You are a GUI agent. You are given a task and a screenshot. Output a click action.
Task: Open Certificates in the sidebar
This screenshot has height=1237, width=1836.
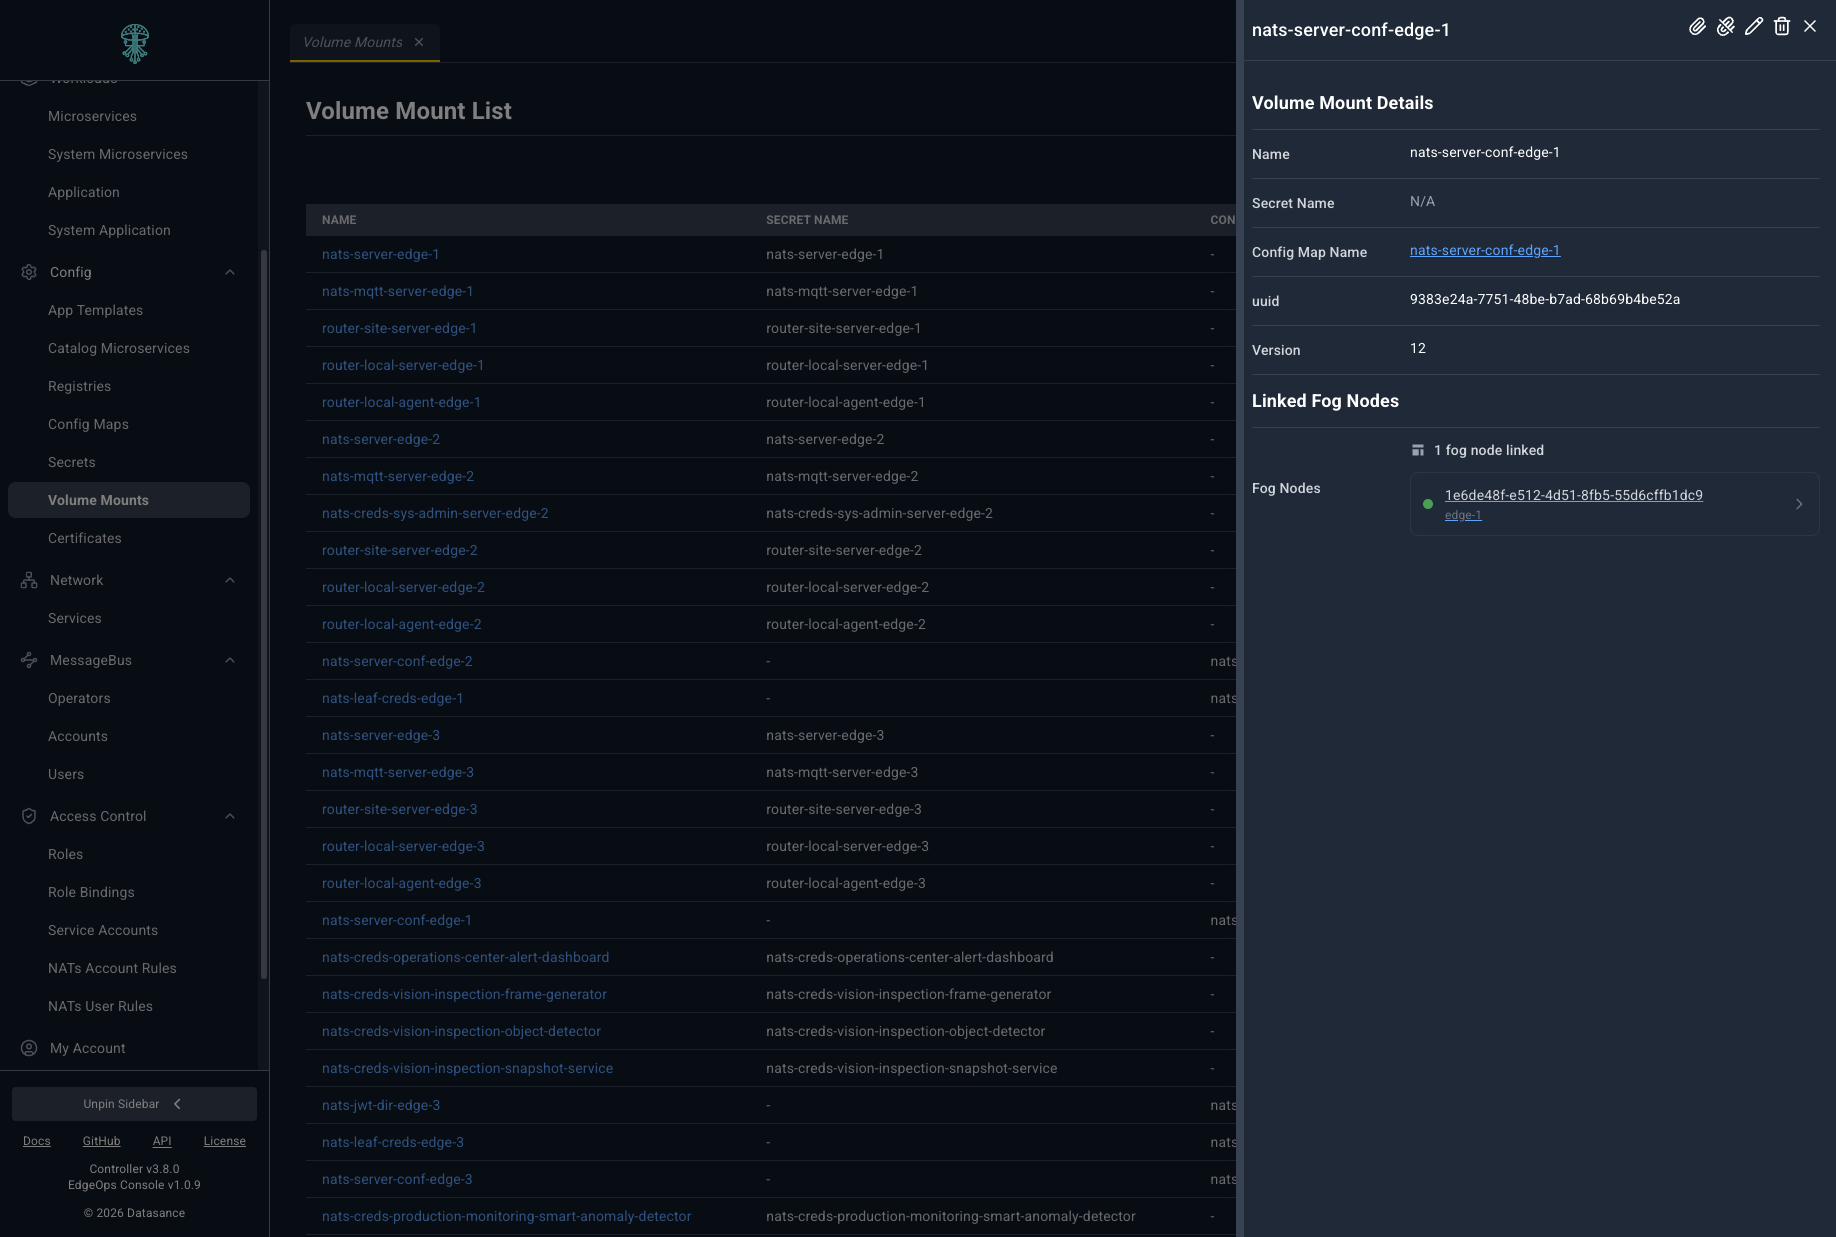tap(85, 538)
